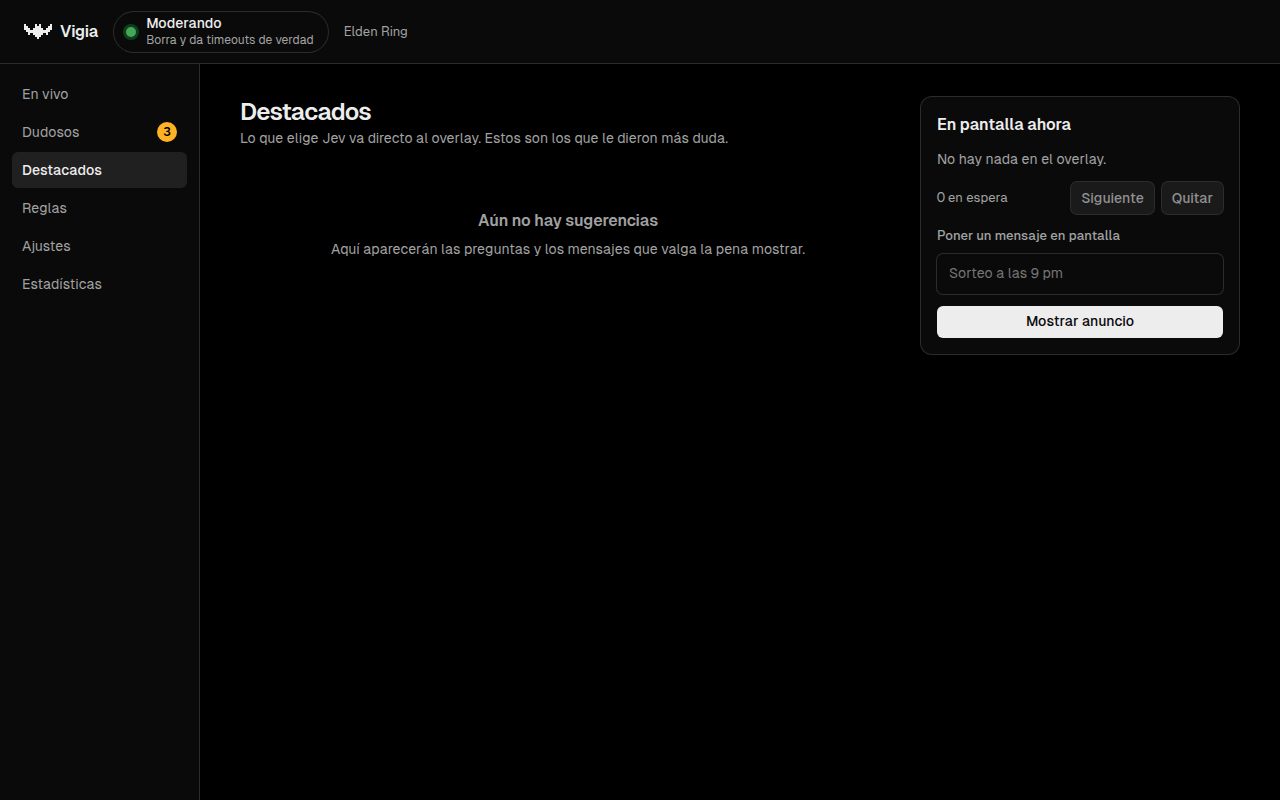View the Estadísticas section
The width and height of the screenshot is (1280, 800).
click(x=99, y=284)
